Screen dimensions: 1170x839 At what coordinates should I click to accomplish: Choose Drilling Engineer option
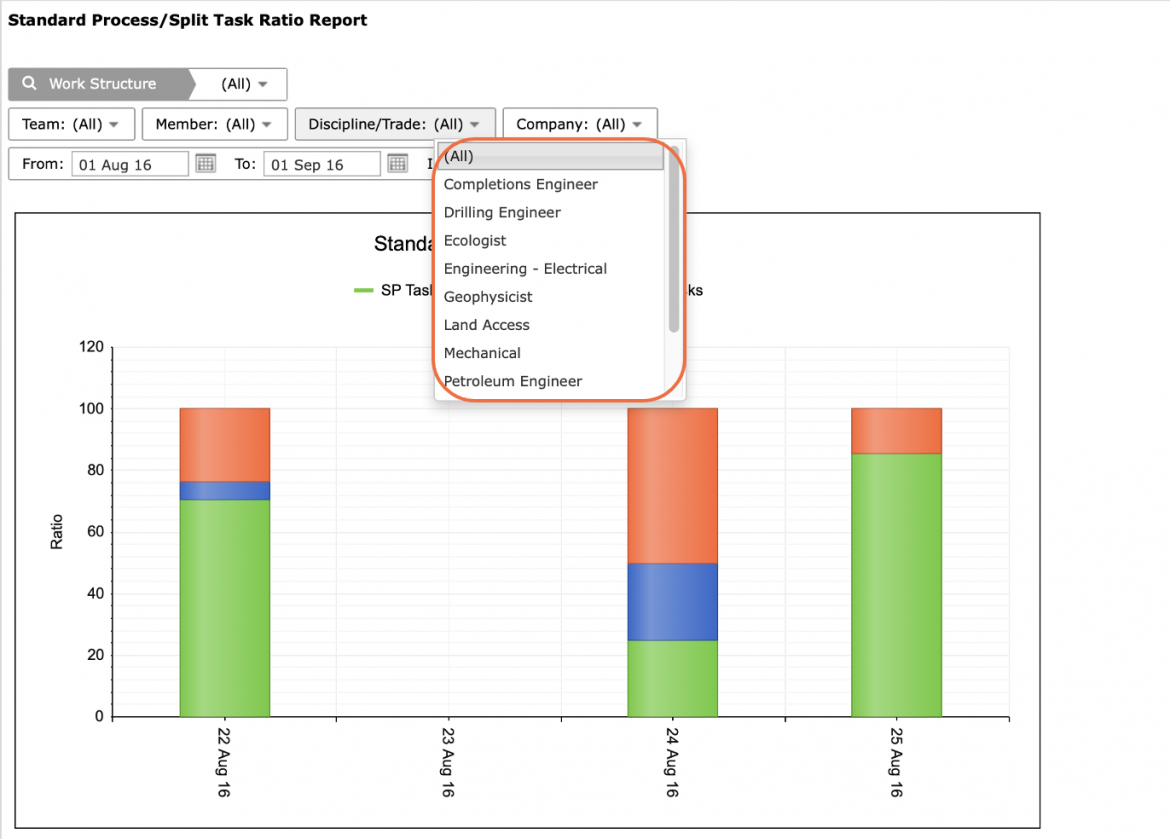501,213
